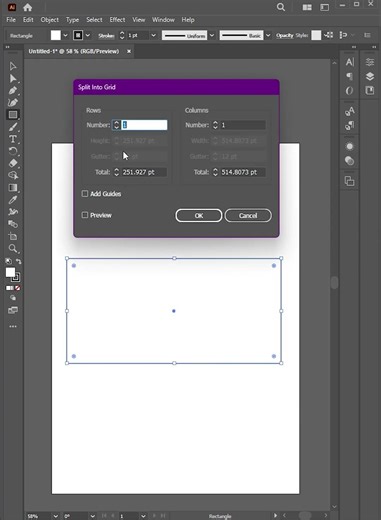Confirm the grid with OK
The width and height of the screenshot is (381, 520).
coord(199,216)
